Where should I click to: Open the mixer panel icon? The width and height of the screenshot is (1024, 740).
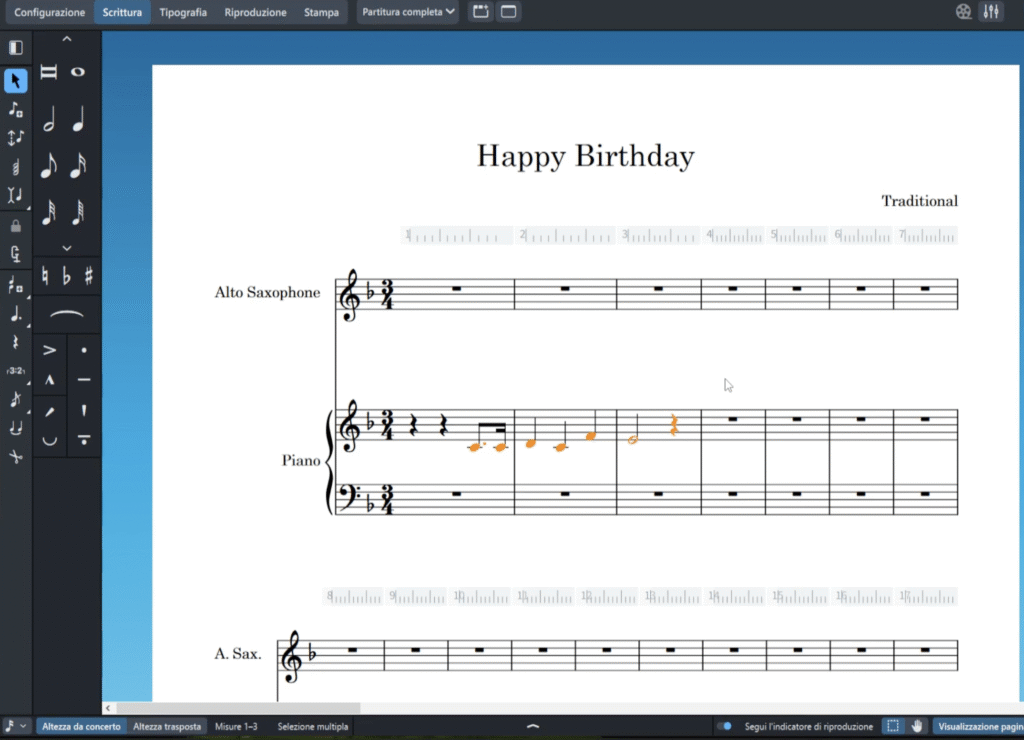[991, 12]
